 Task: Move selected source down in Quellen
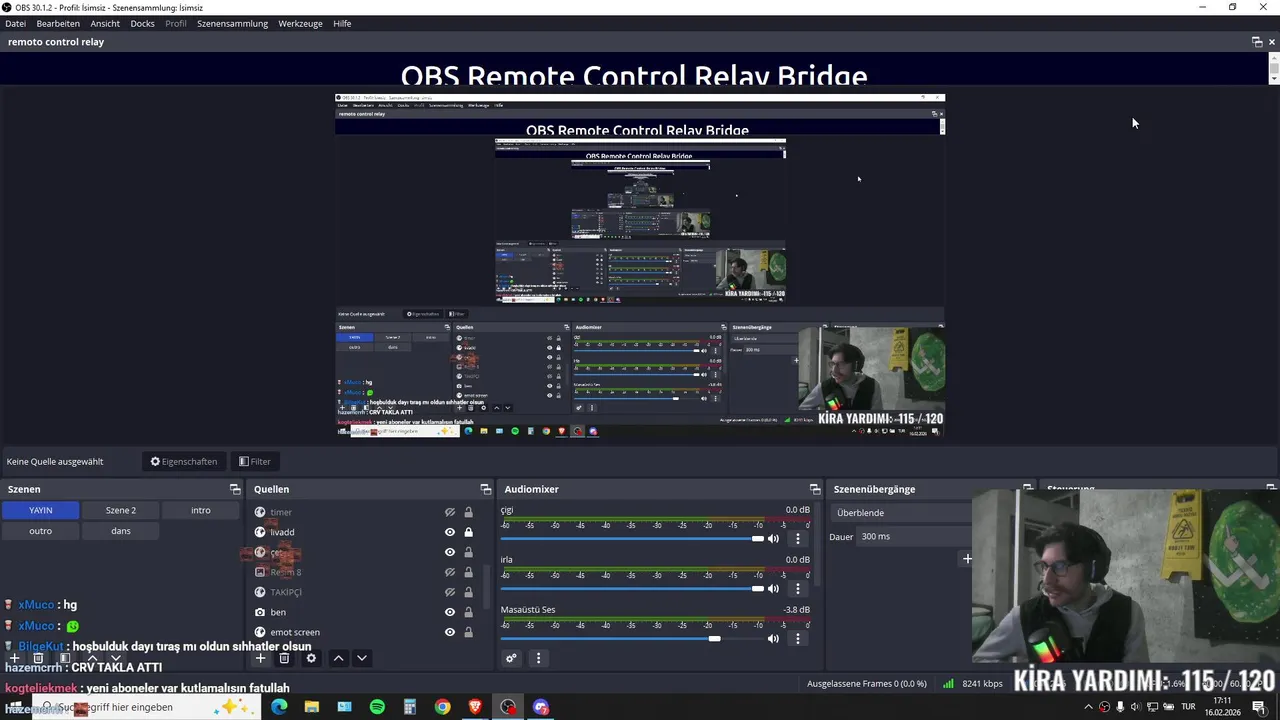click(362, 658)
